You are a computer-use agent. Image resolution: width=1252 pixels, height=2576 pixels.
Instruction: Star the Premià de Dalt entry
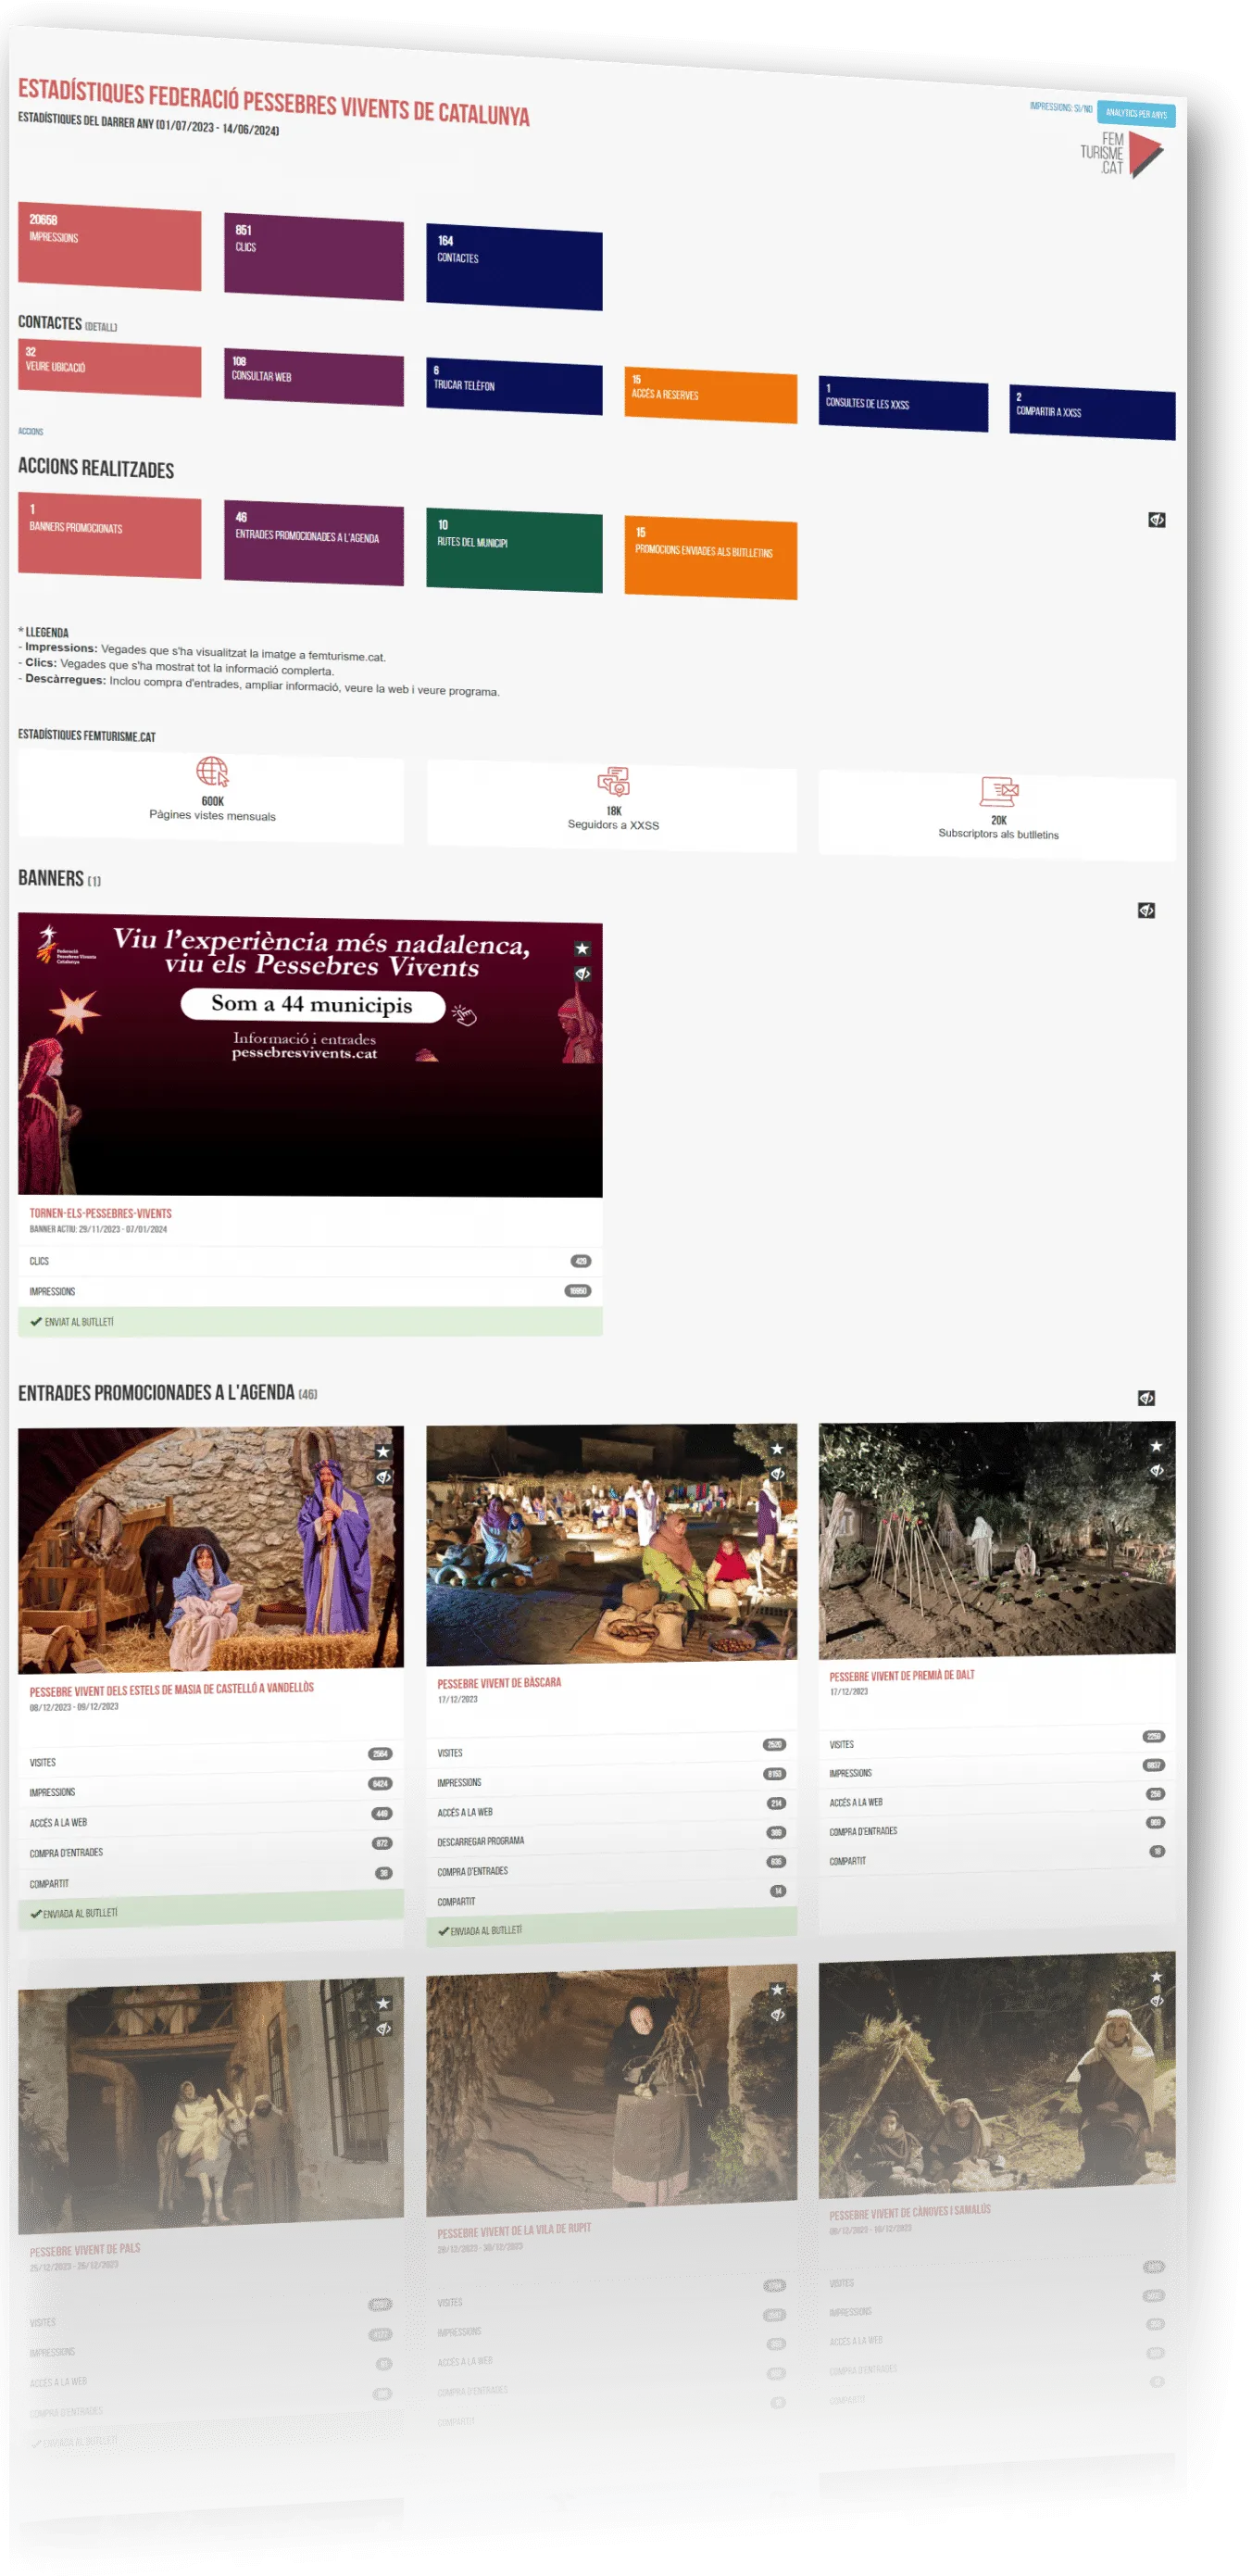[1156, 1446]
